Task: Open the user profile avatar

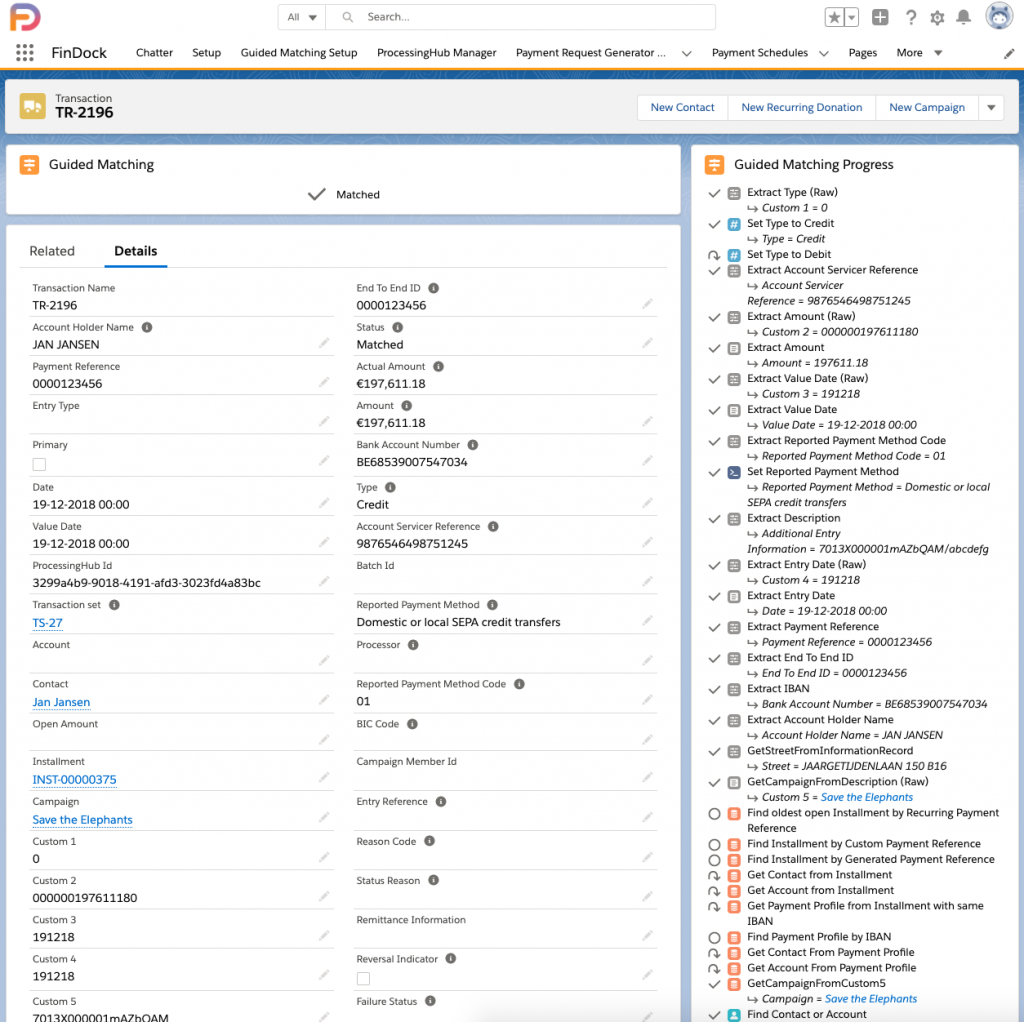Action: pyautogui.click(x=999, y=16)
